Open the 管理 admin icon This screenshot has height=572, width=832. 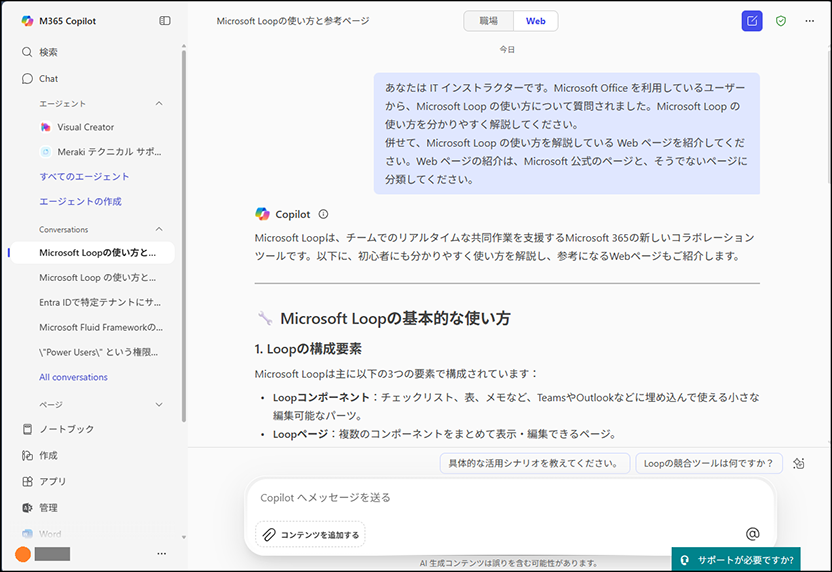tap(27, 508)
